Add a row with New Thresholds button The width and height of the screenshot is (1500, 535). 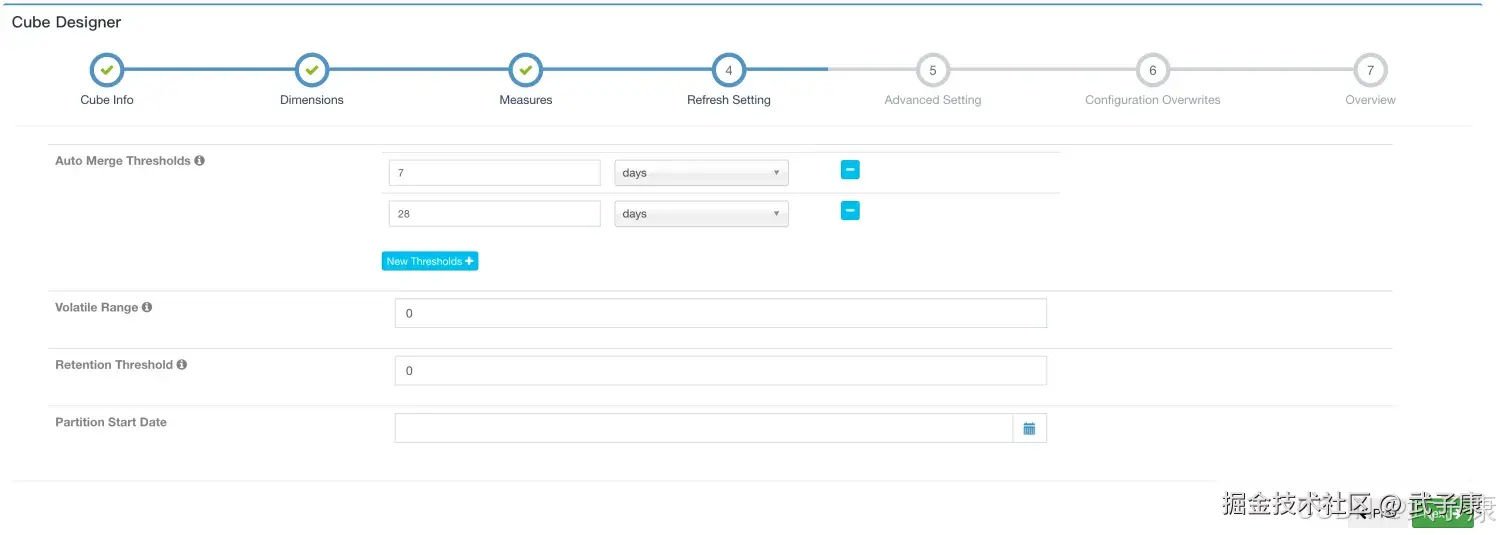(x=430, y=261)
